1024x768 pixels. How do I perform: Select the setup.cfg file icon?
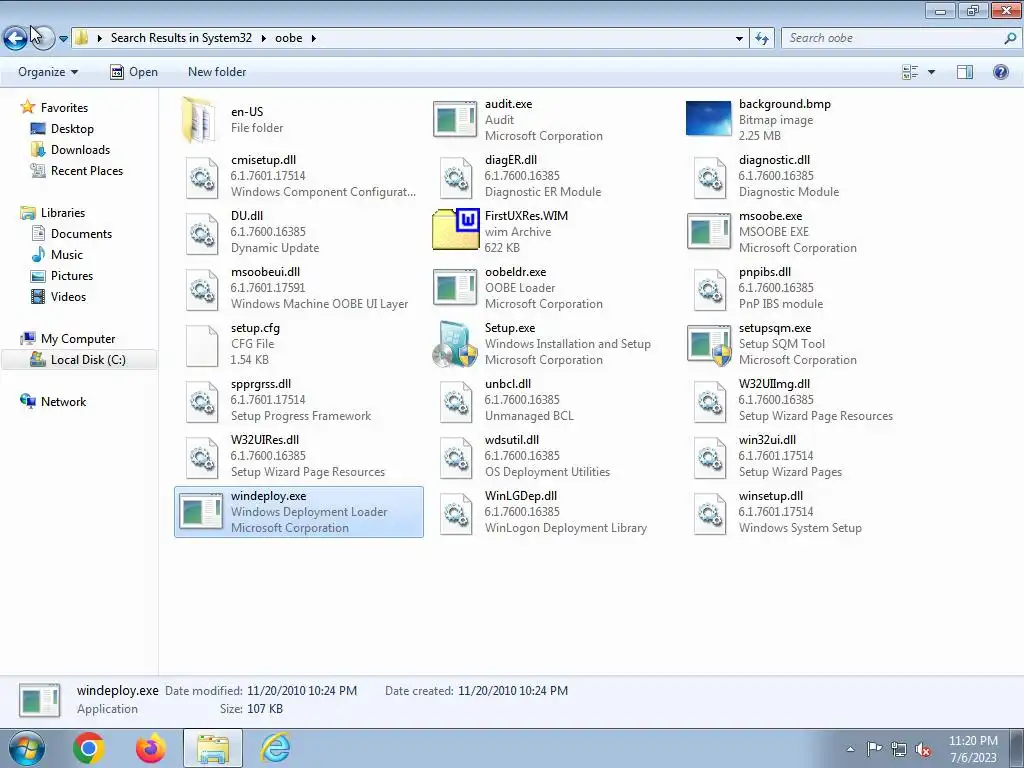tap(202, 346)
